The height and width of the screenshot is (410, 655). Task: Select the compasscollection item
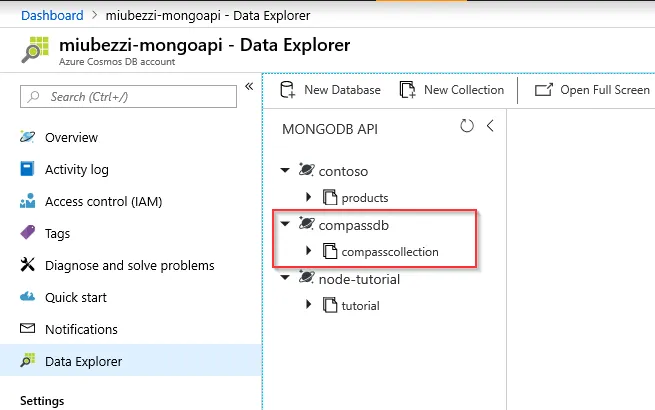coord(390,252)
